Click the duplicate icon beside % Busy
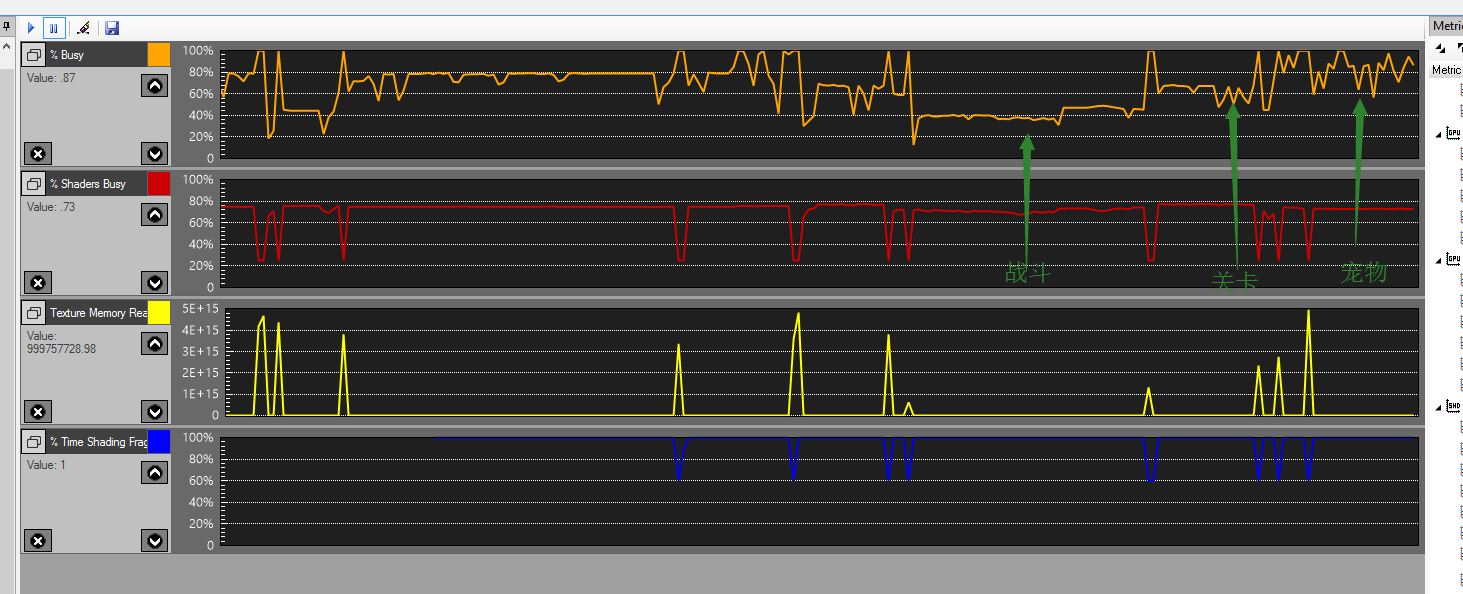The height and width of the screenshot is (594, 1463). point(33,54)
